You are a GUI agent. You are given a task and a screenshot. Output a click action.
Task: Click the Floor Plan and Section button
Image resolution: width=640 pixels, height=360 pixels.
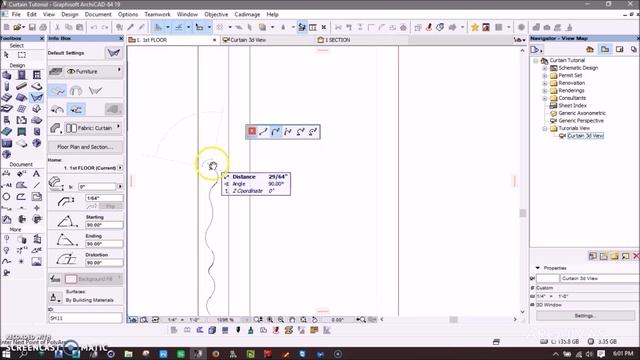tap(85, 147)
